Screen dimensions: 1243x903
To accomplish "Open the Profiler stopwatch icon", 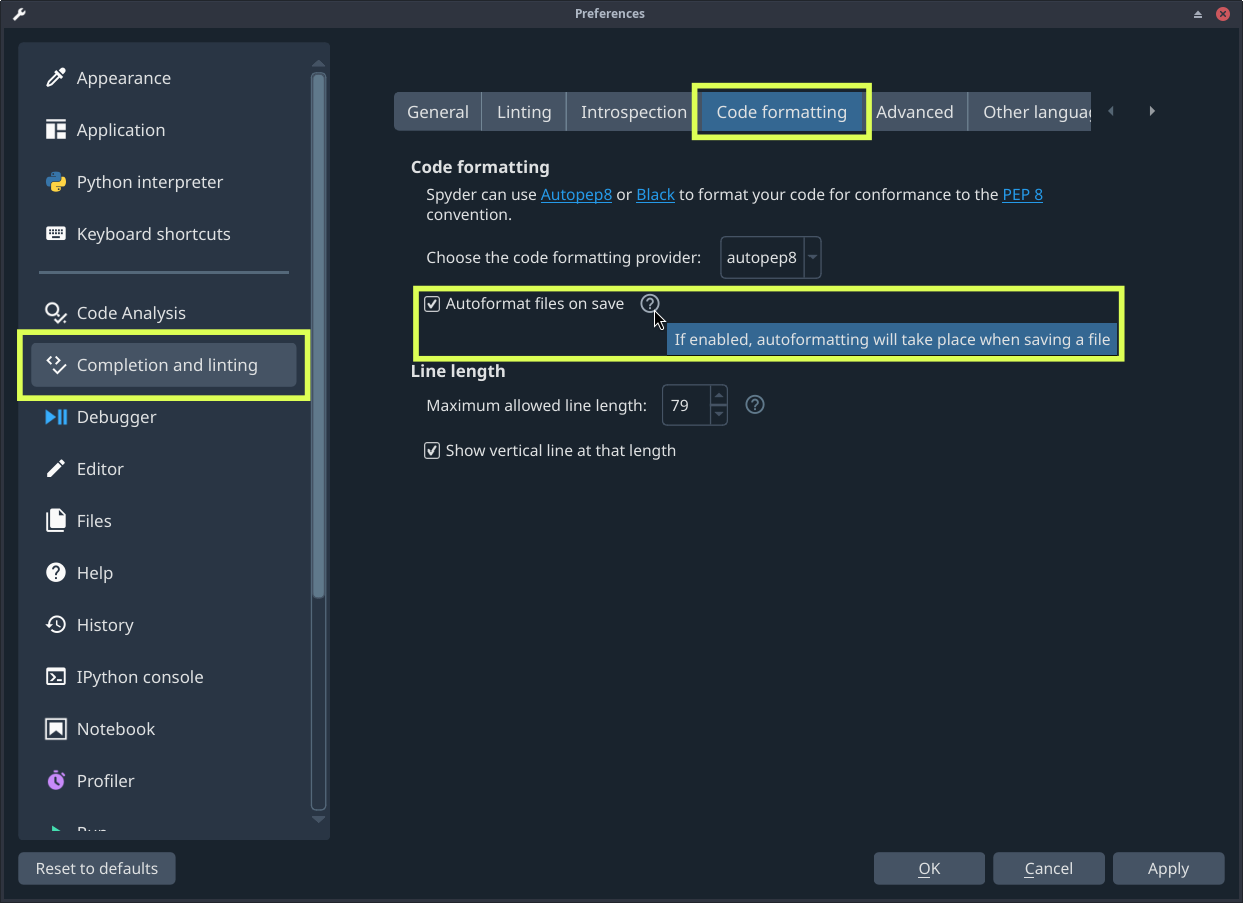I will (x=56, y=780).
